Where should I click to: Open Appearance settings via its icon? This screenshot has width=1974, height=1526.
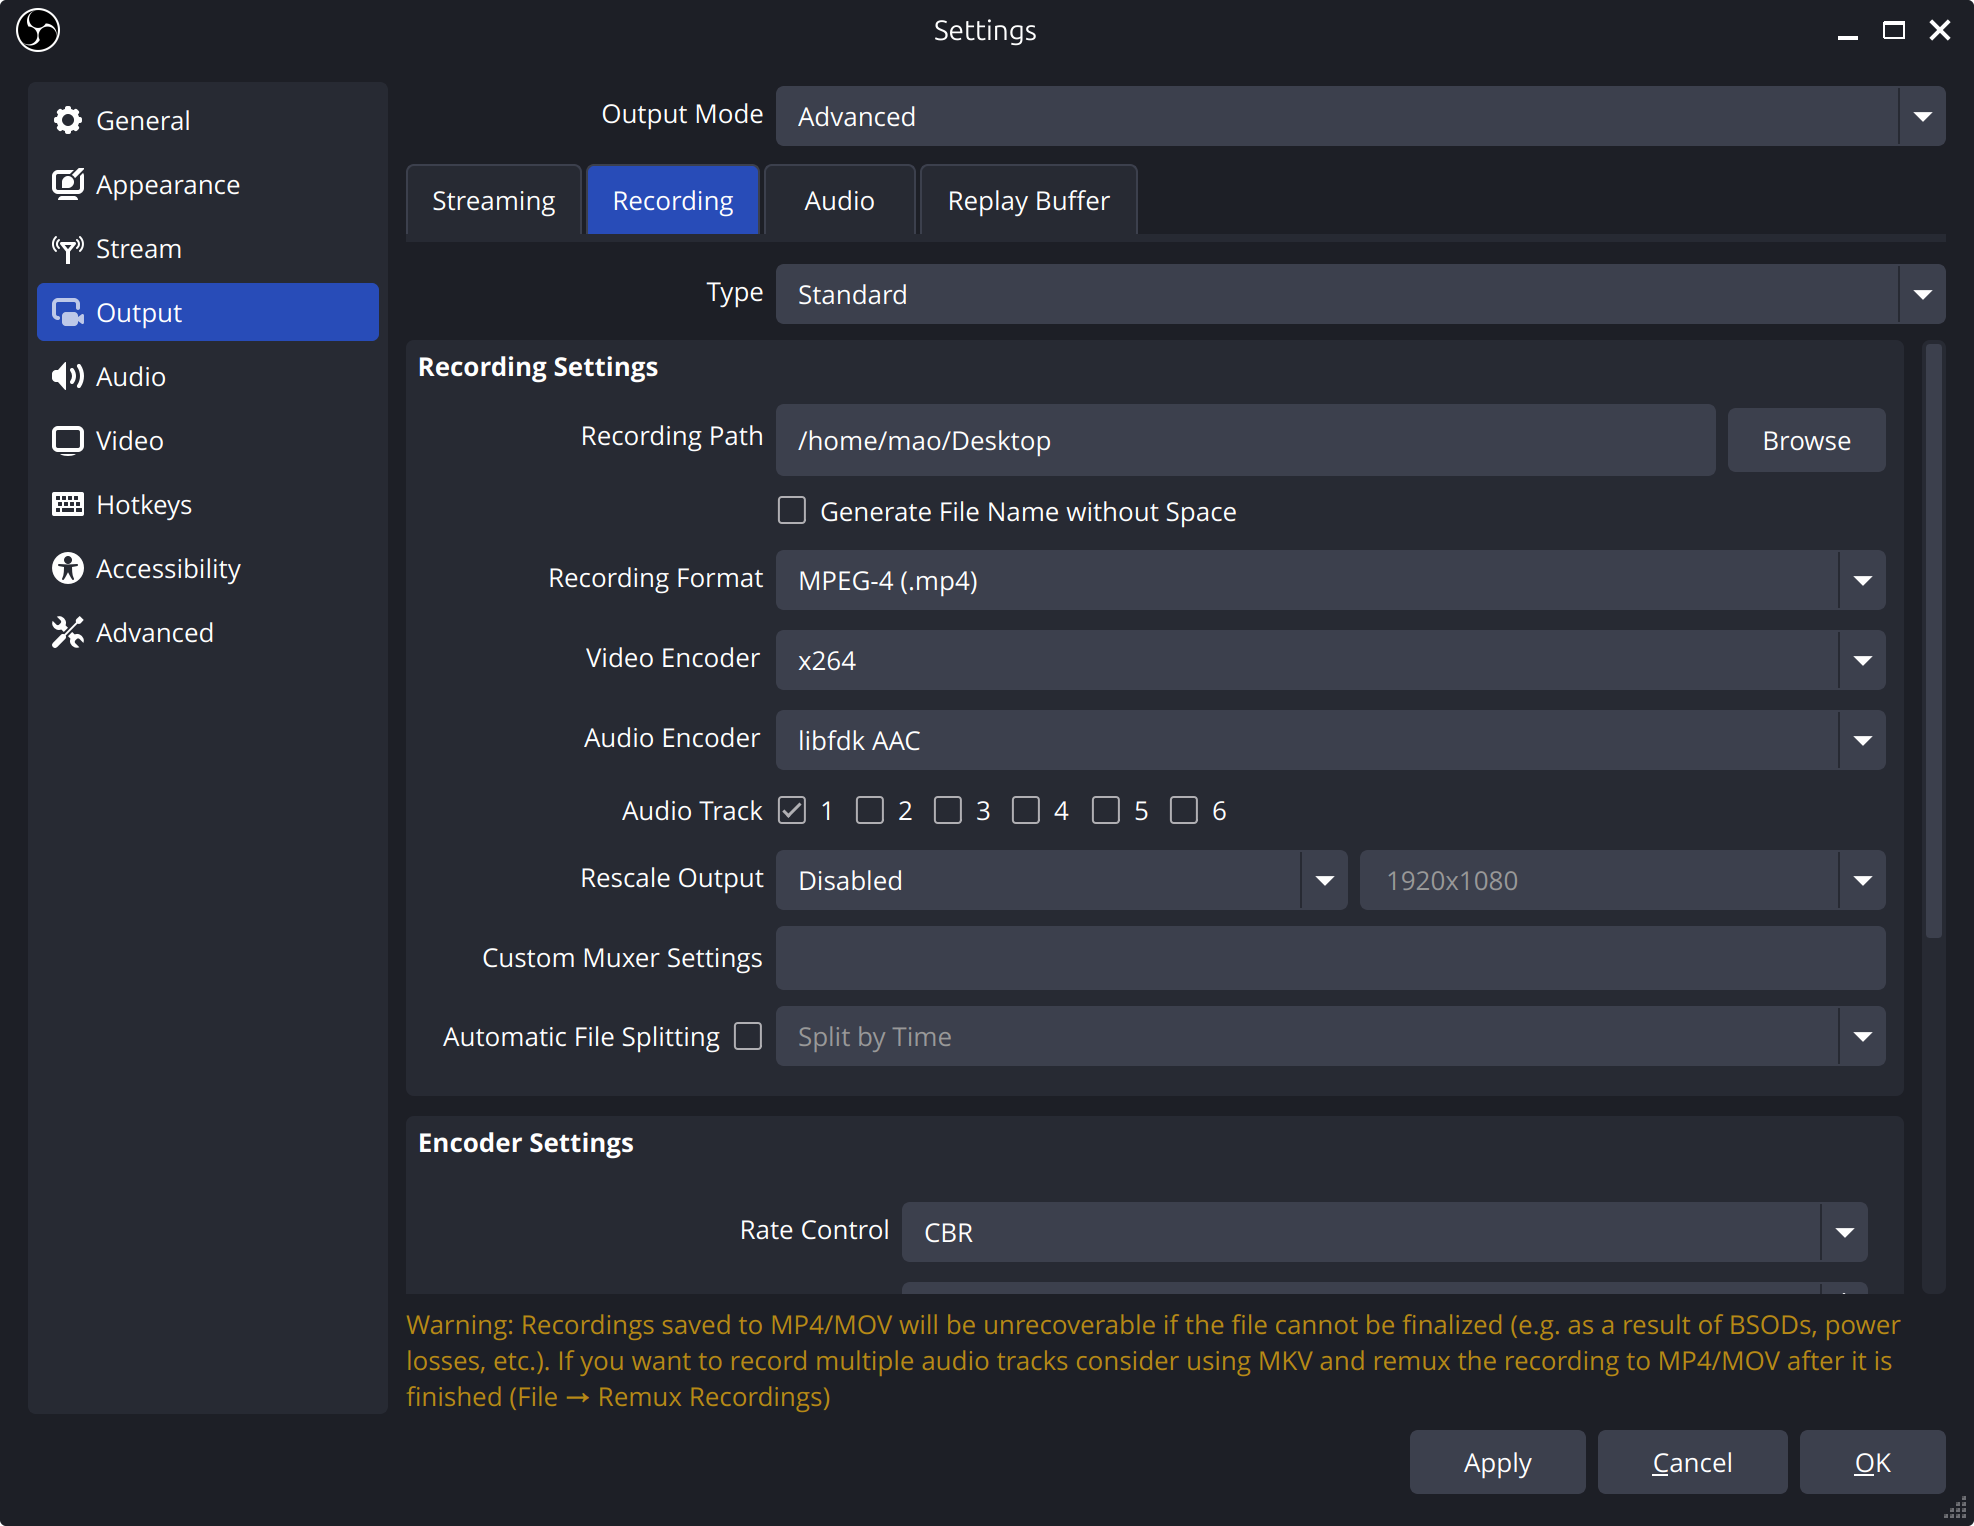pos(67,185)
